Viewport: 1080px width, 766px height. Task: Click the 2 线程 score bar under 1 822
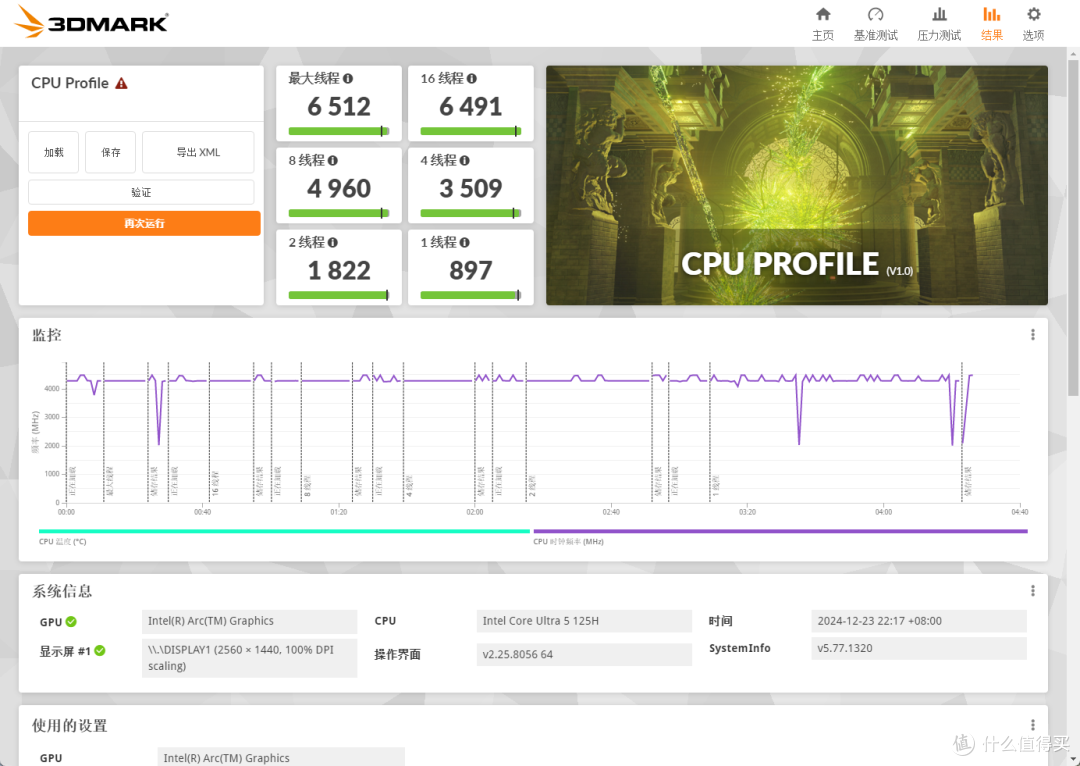(339, 295)
